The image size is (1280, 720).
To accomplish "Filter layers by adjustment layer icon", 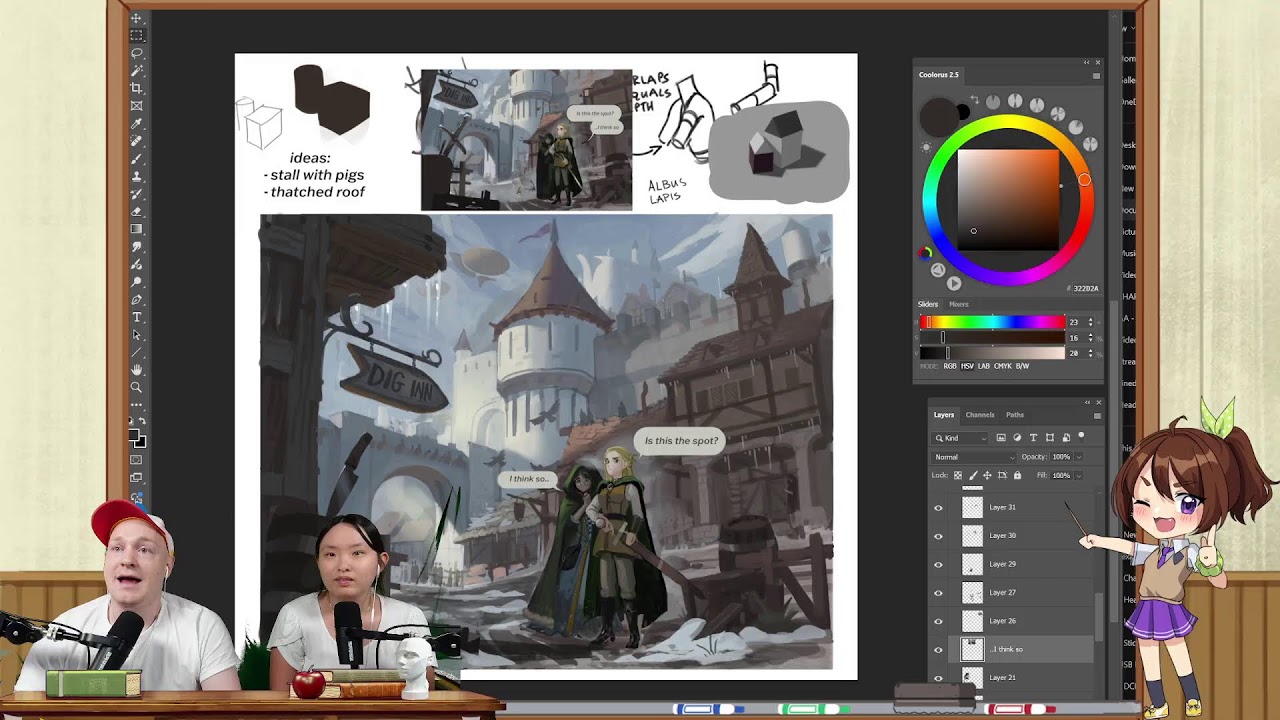I will pos(1017,437).
